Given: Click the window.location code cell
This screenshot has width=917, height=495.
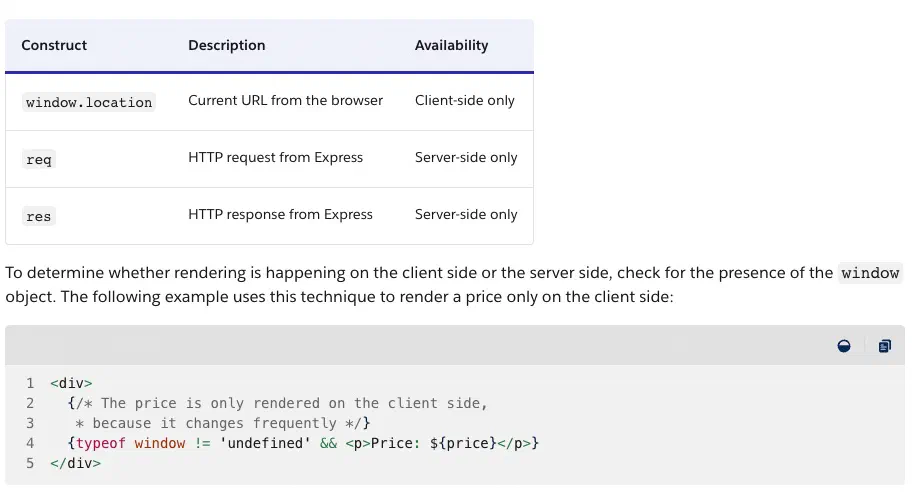Looking at the screenshot, I should coord(89,102).
